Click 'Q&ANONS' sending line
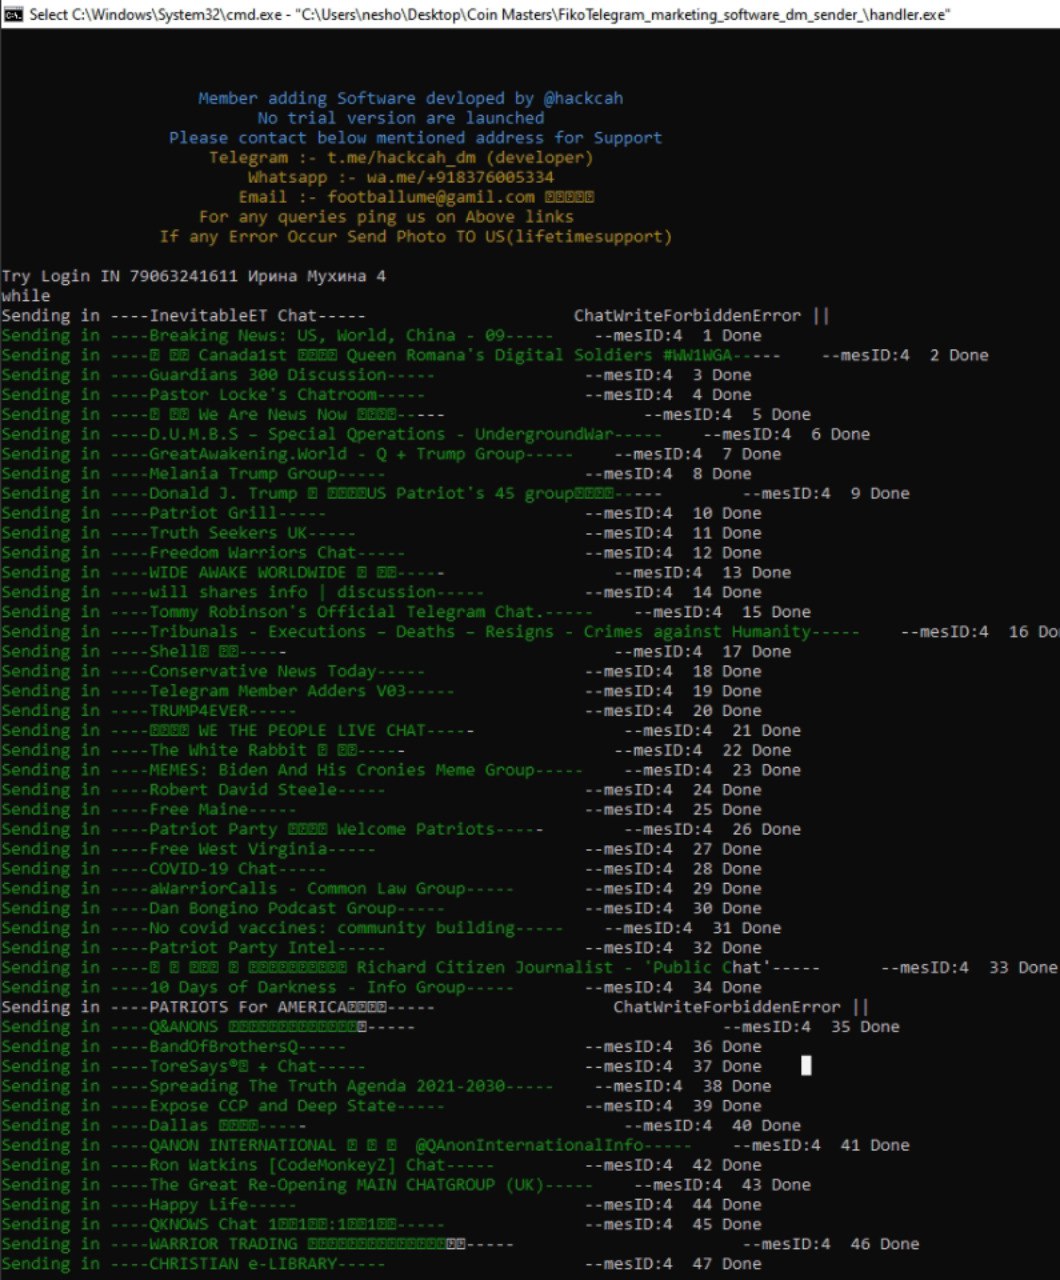Screen dimensions: 1060x1280 click(451, 1027)
